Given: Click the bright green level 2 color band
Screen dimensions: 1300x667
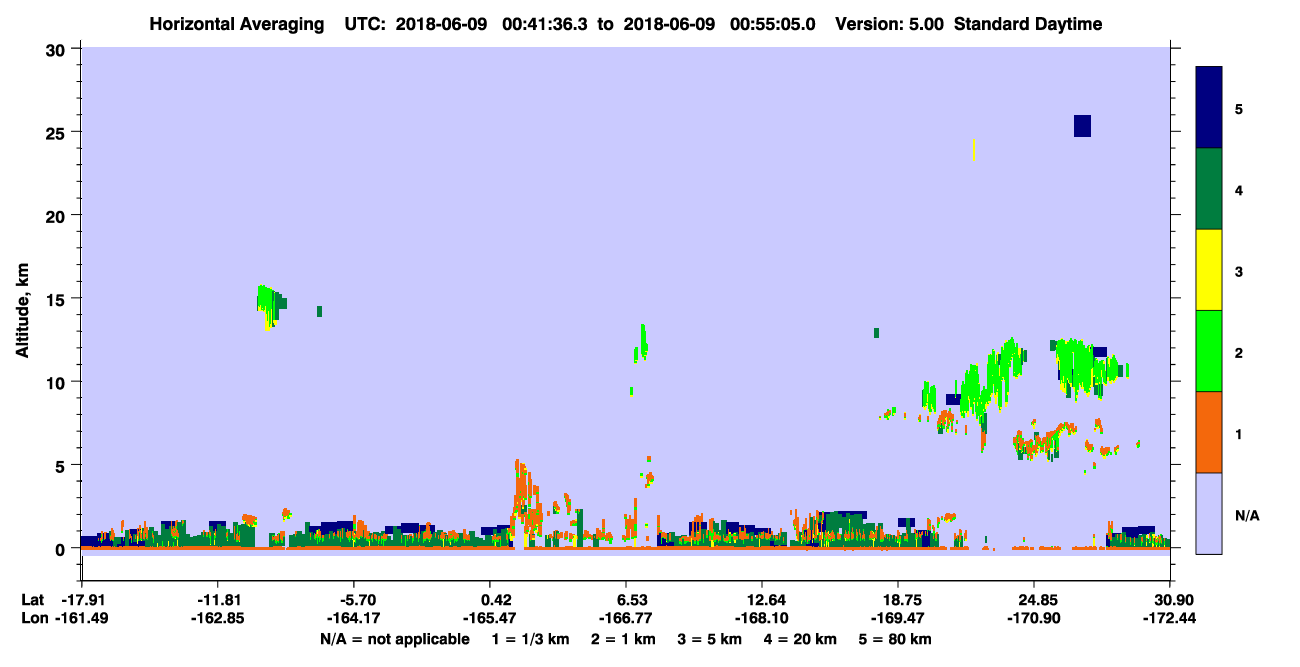Looking at the screenshot, I should point(1209,351).
